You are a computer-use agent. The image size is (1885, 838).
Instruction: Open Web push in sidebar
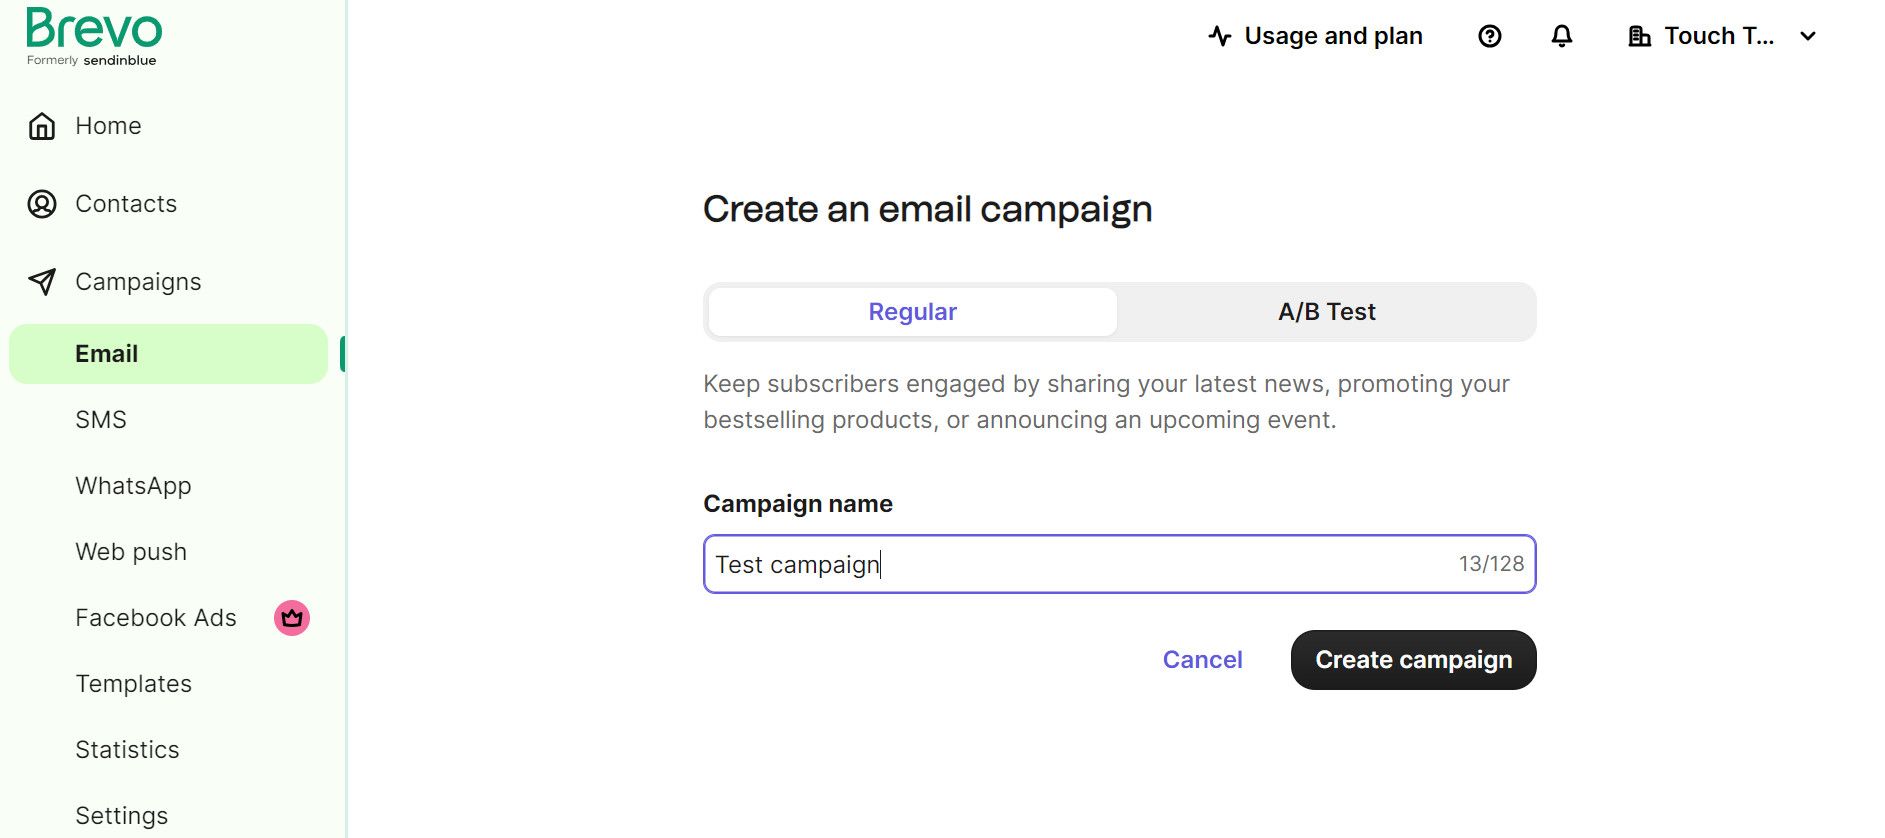(131, 552)
